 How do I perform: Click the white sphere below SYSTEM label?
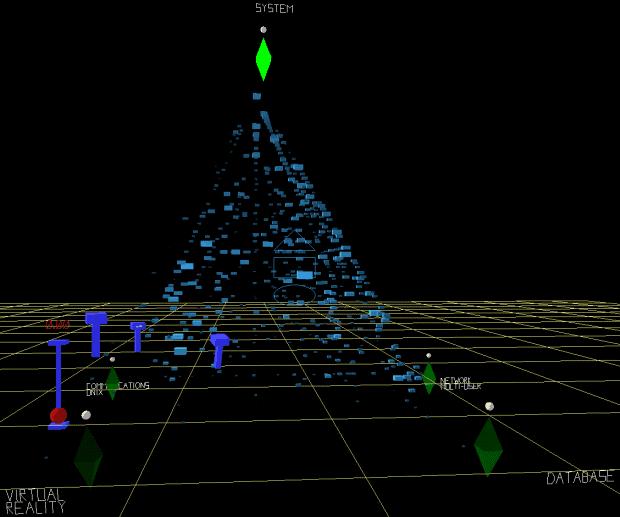263,30
